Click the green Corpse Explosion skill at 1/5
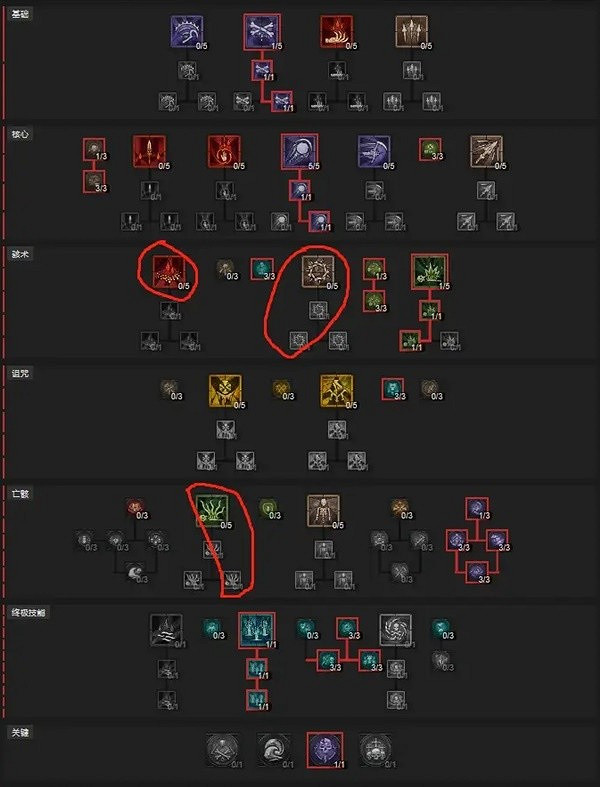This screenshot has height=787, width=600. [x=430, y=272]
